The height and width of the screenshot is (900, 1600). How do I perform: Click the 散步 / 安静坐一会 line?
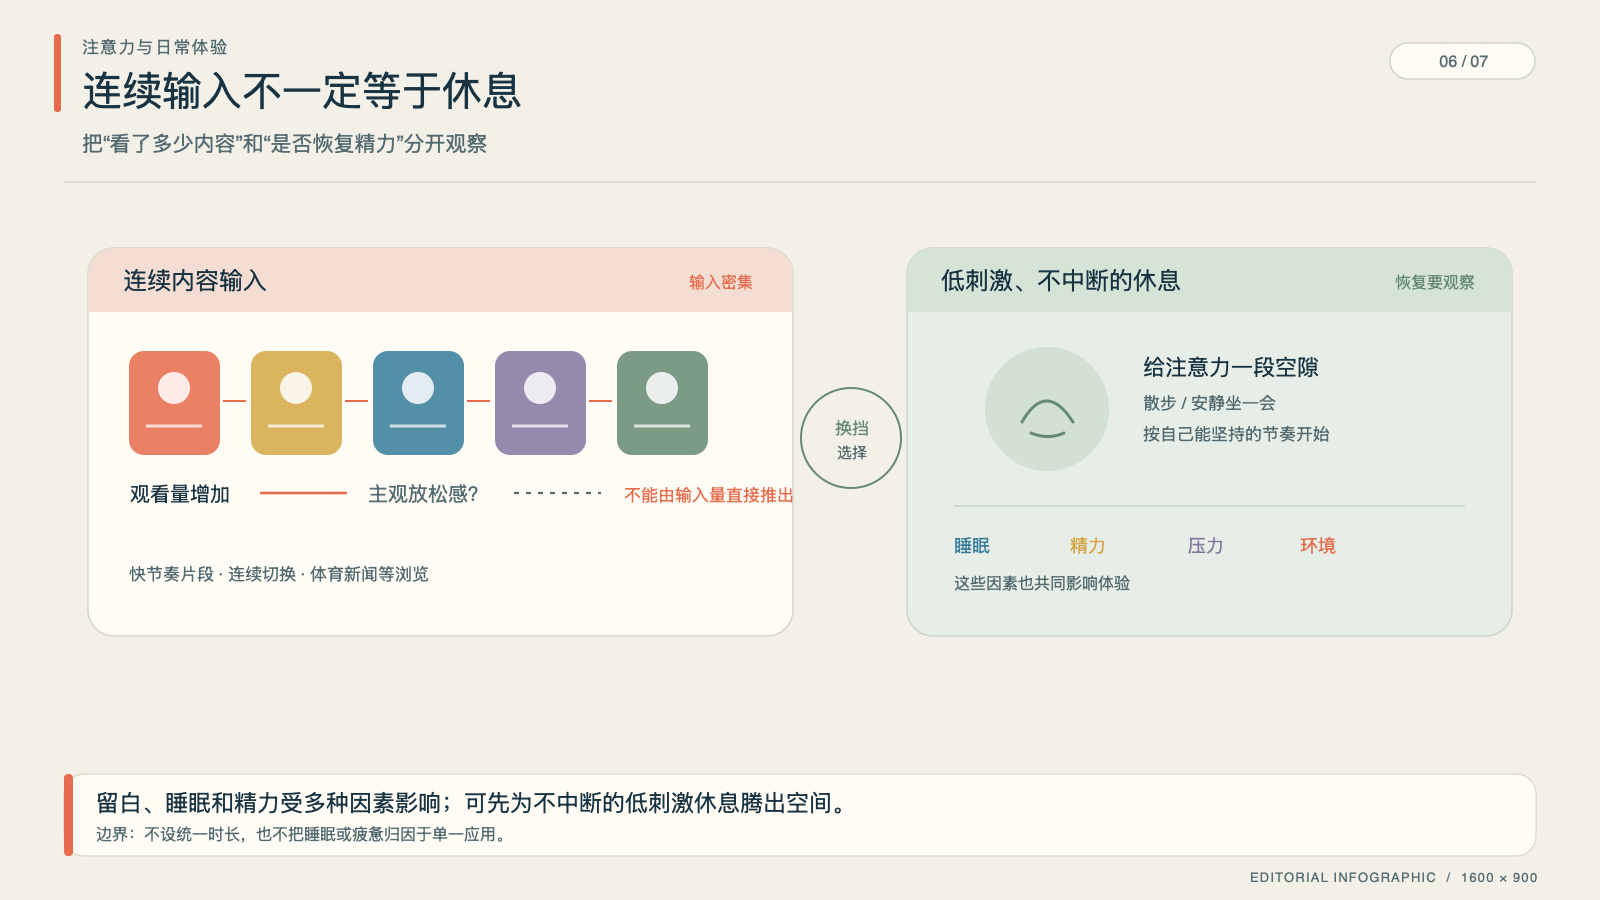(1210, 403)
